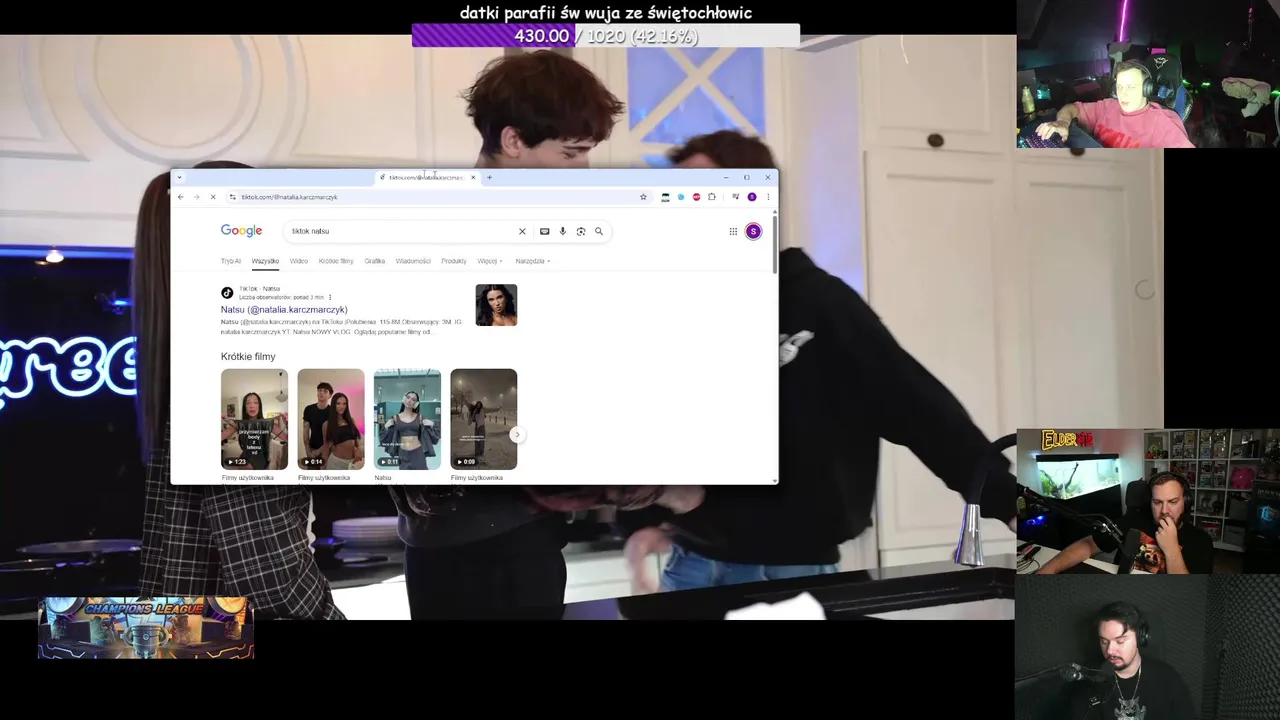Open the three-dot menu beside TikTok result
The width and height of the screenshot is (1280, 720).
[330, 297]
